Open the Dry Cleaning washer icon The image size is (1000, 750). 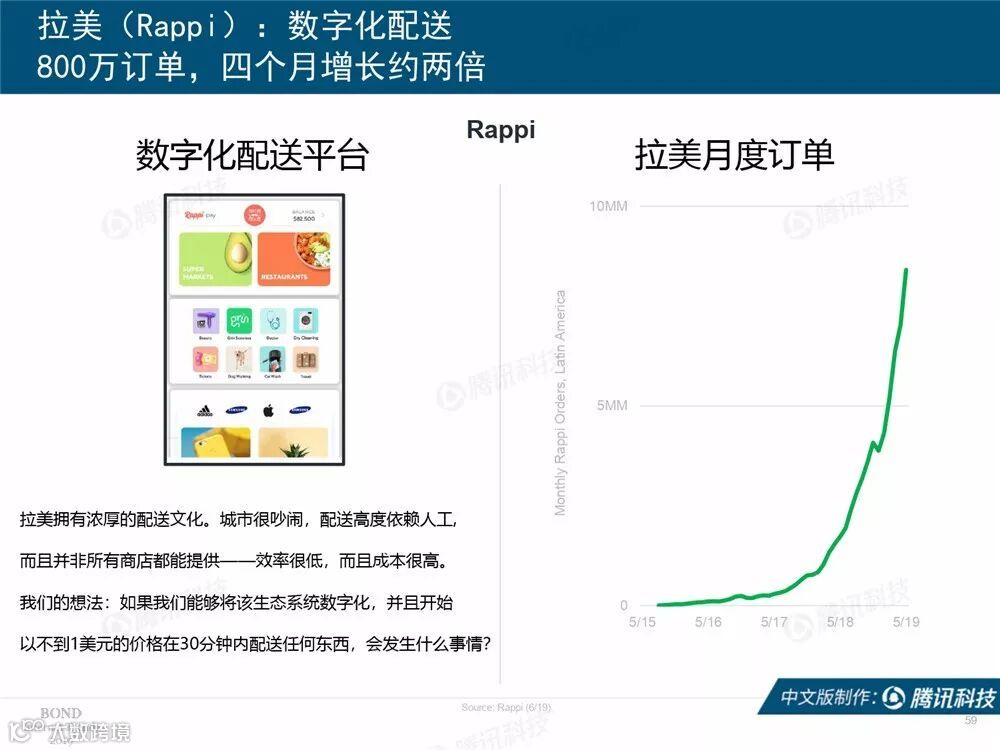tap(305, 321)
